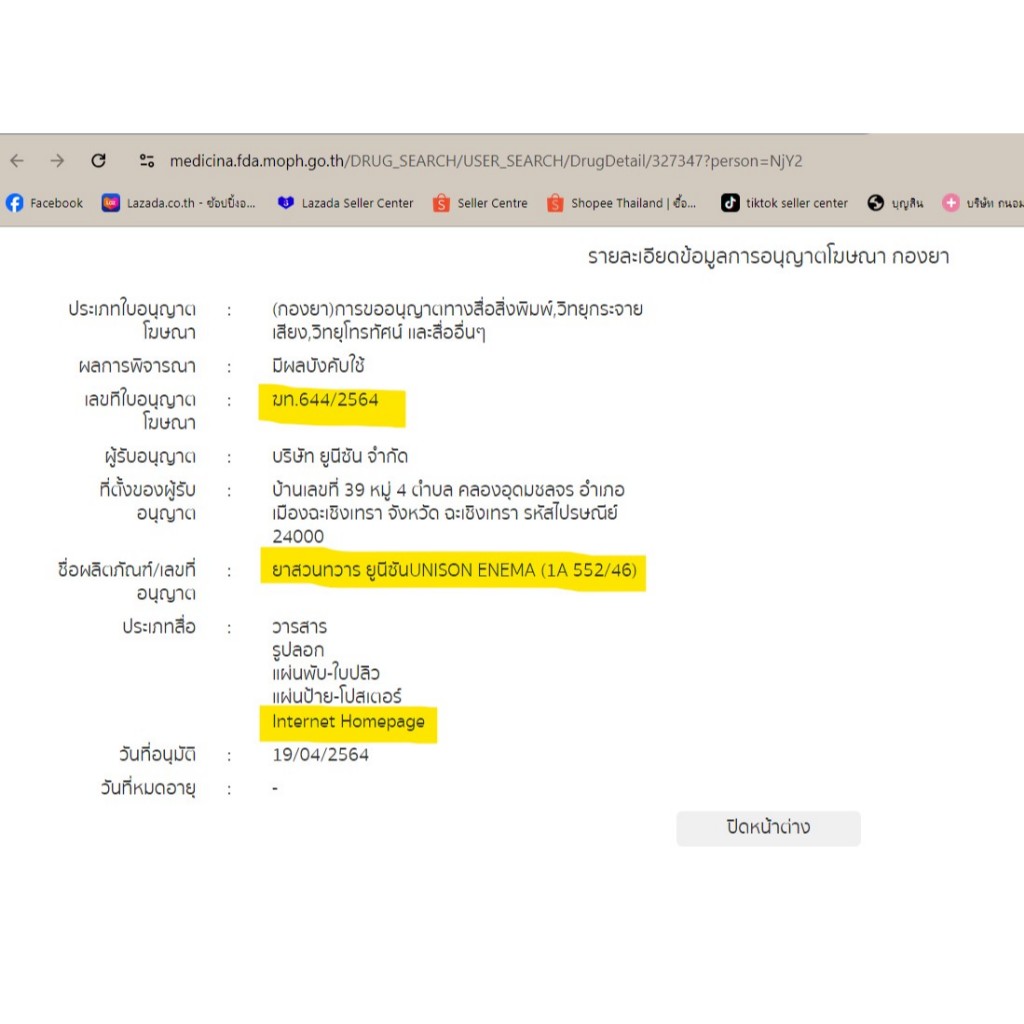Click the approval date 19/04/2564
This screenshot has height=1024, width=1024.
click(320, 755)
